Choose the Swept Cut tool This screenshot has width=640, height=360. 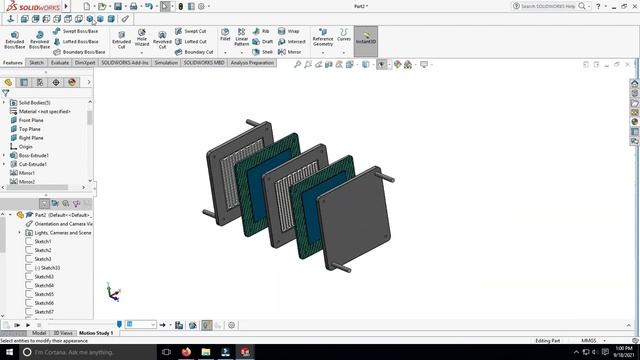tap(191, 31)
